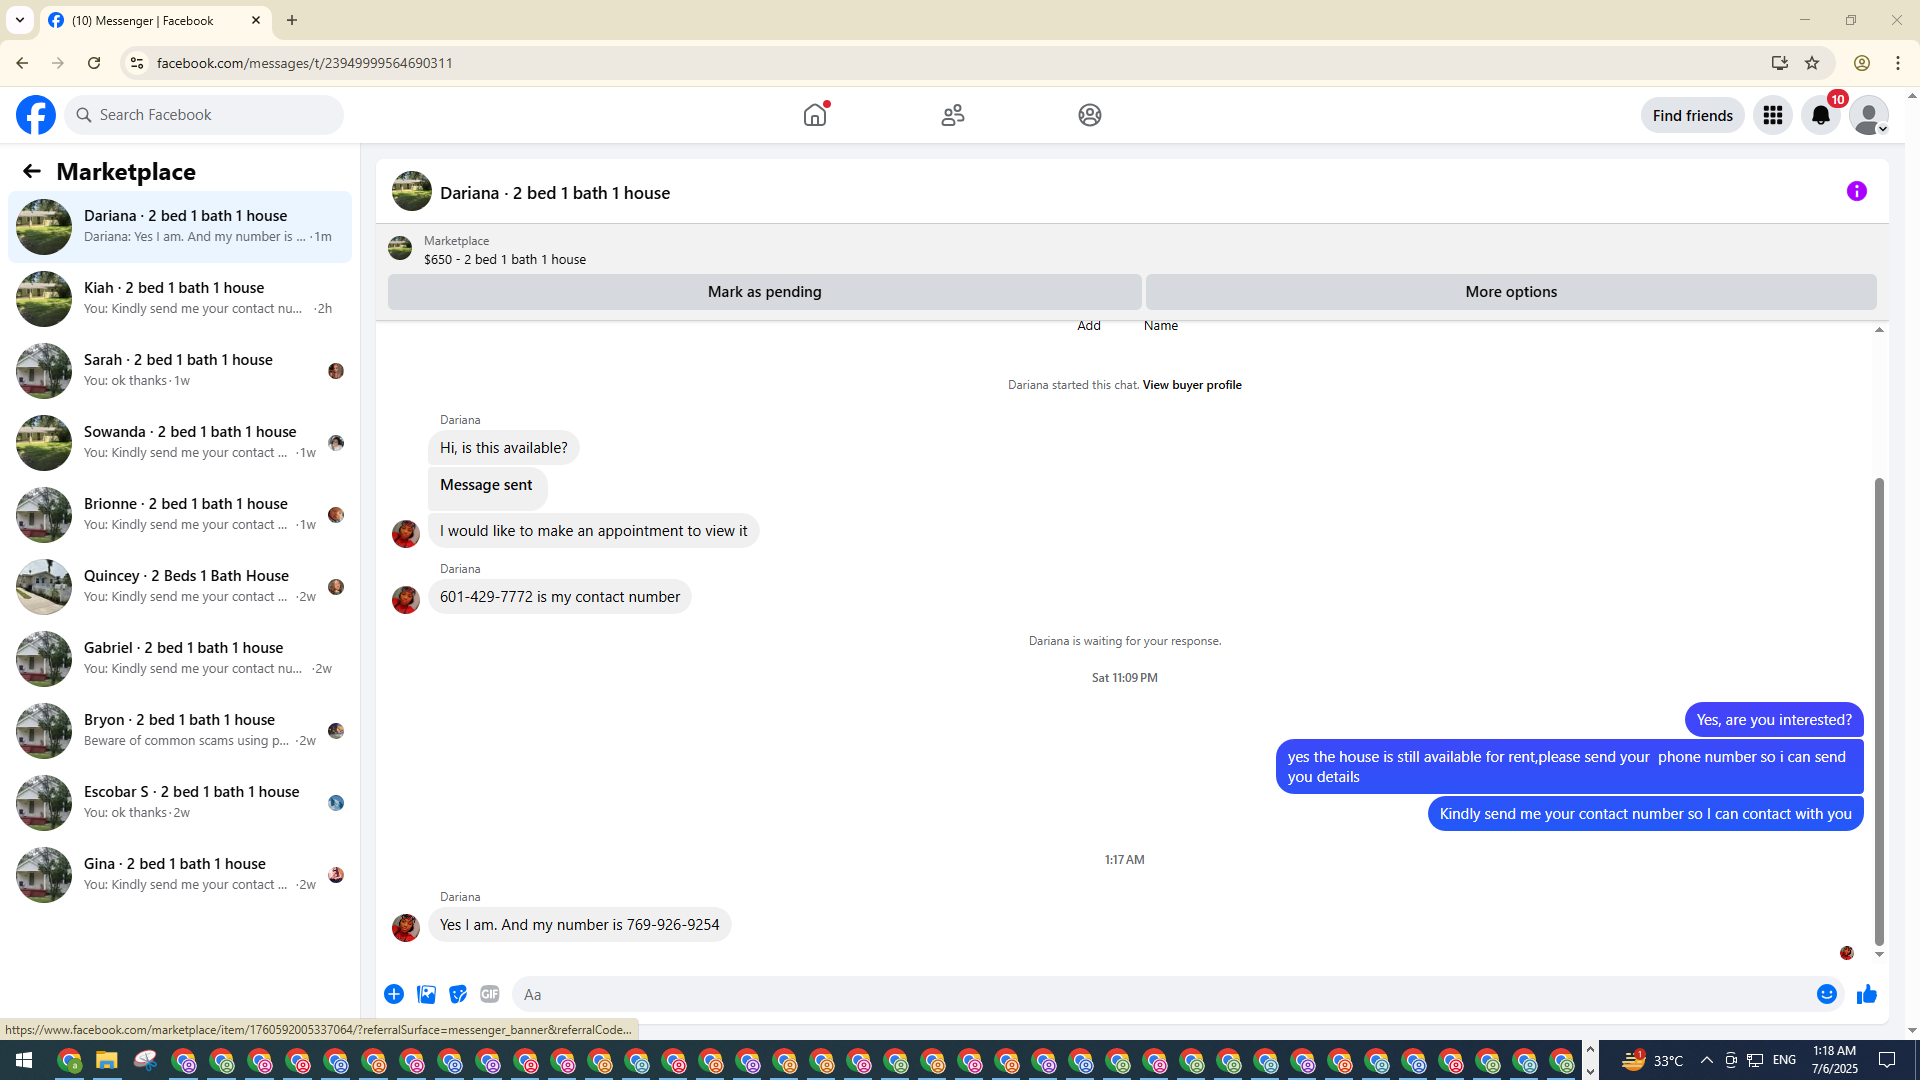Viewport: 1920px width, 1080px height.
Task: Attach a photo file to the message
Action: click(426, 994)
